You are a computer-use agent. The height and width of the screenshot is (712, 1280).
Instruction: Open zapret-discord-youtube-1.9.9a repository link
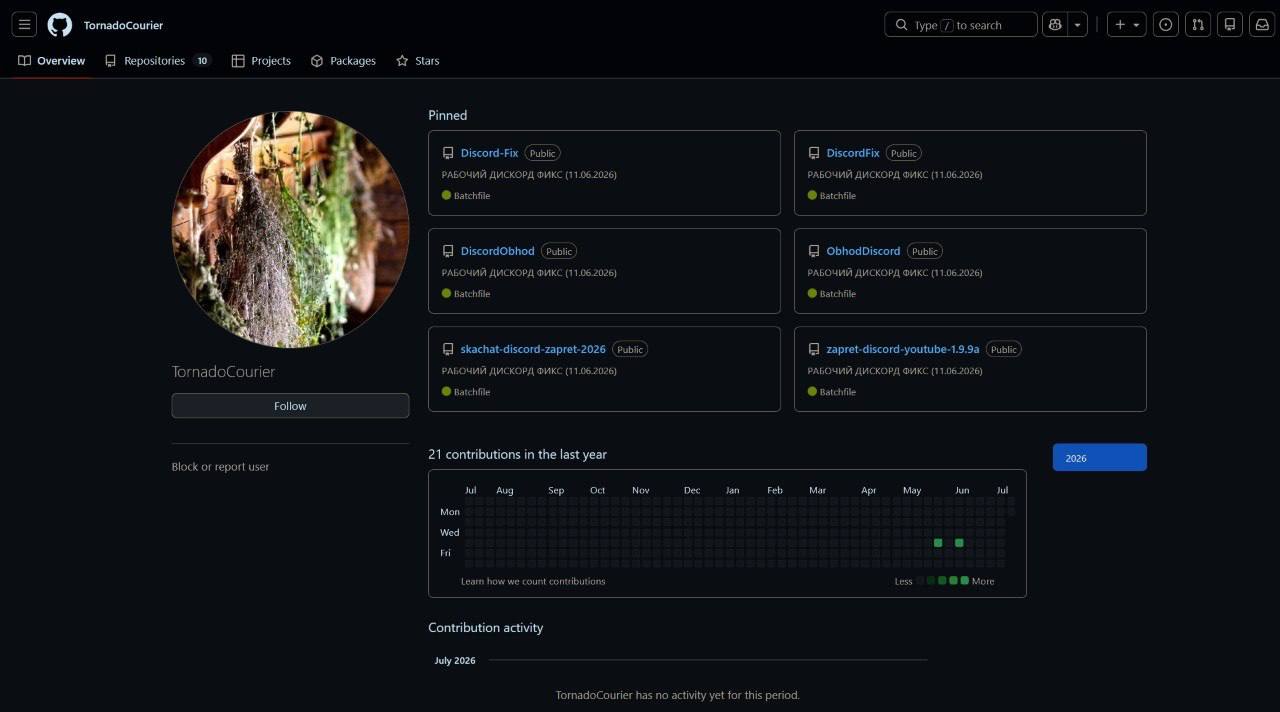[903, 349]
